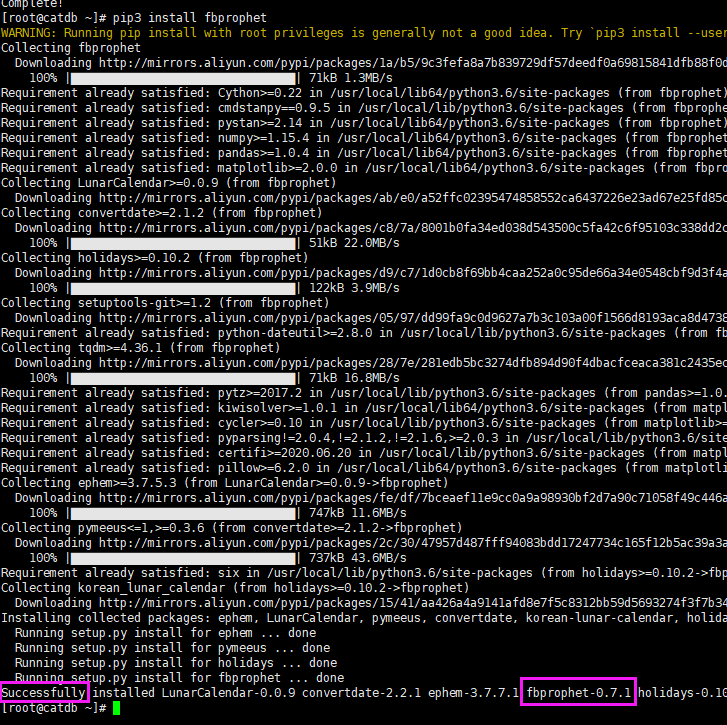
Task: Click the 'cycler>=0.10' requirement line
Action: coord(364,423)
